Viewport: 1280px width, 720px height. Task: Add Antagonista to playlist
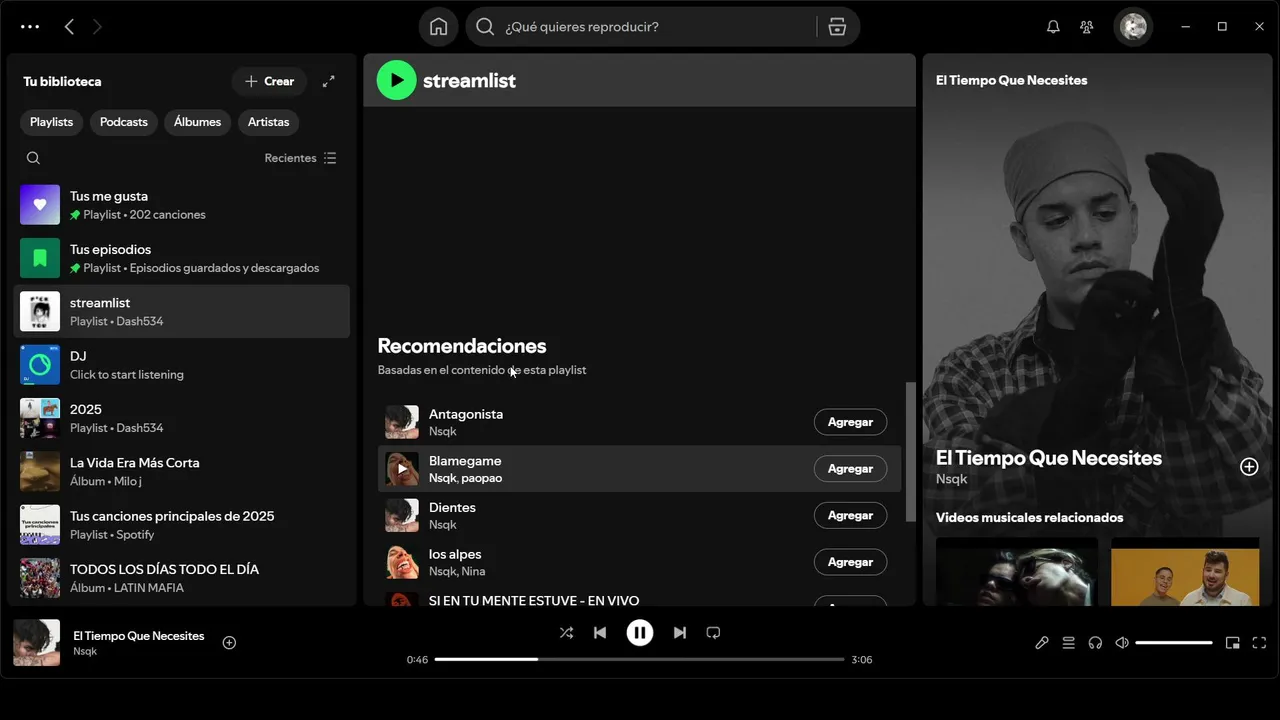850,422
